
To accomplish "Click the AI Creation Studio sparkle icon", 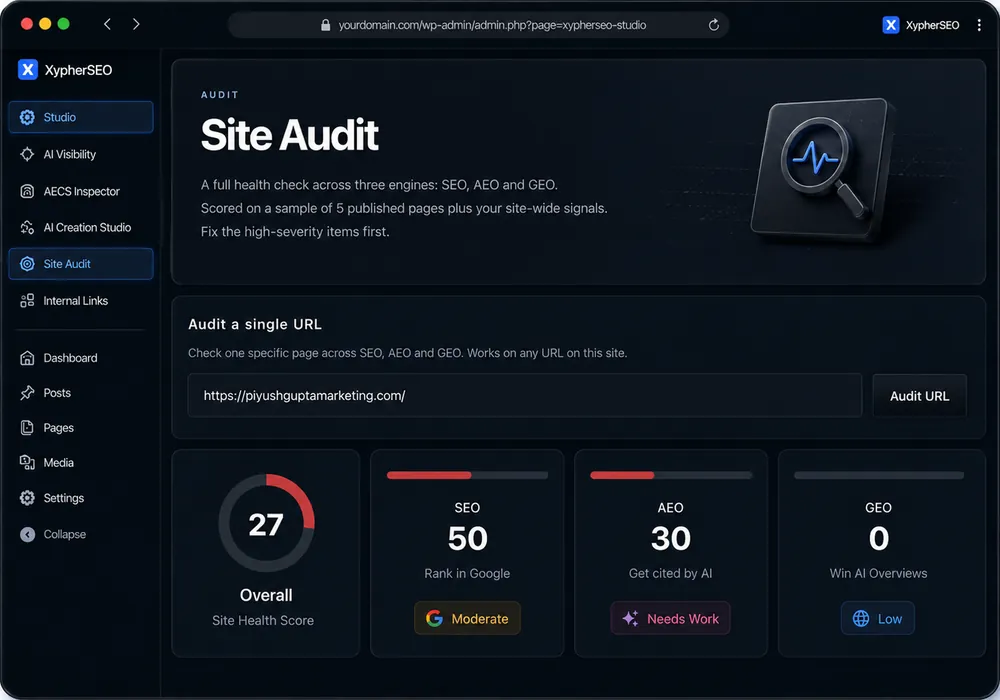I will pyautogui.click(x=27, y=228).
